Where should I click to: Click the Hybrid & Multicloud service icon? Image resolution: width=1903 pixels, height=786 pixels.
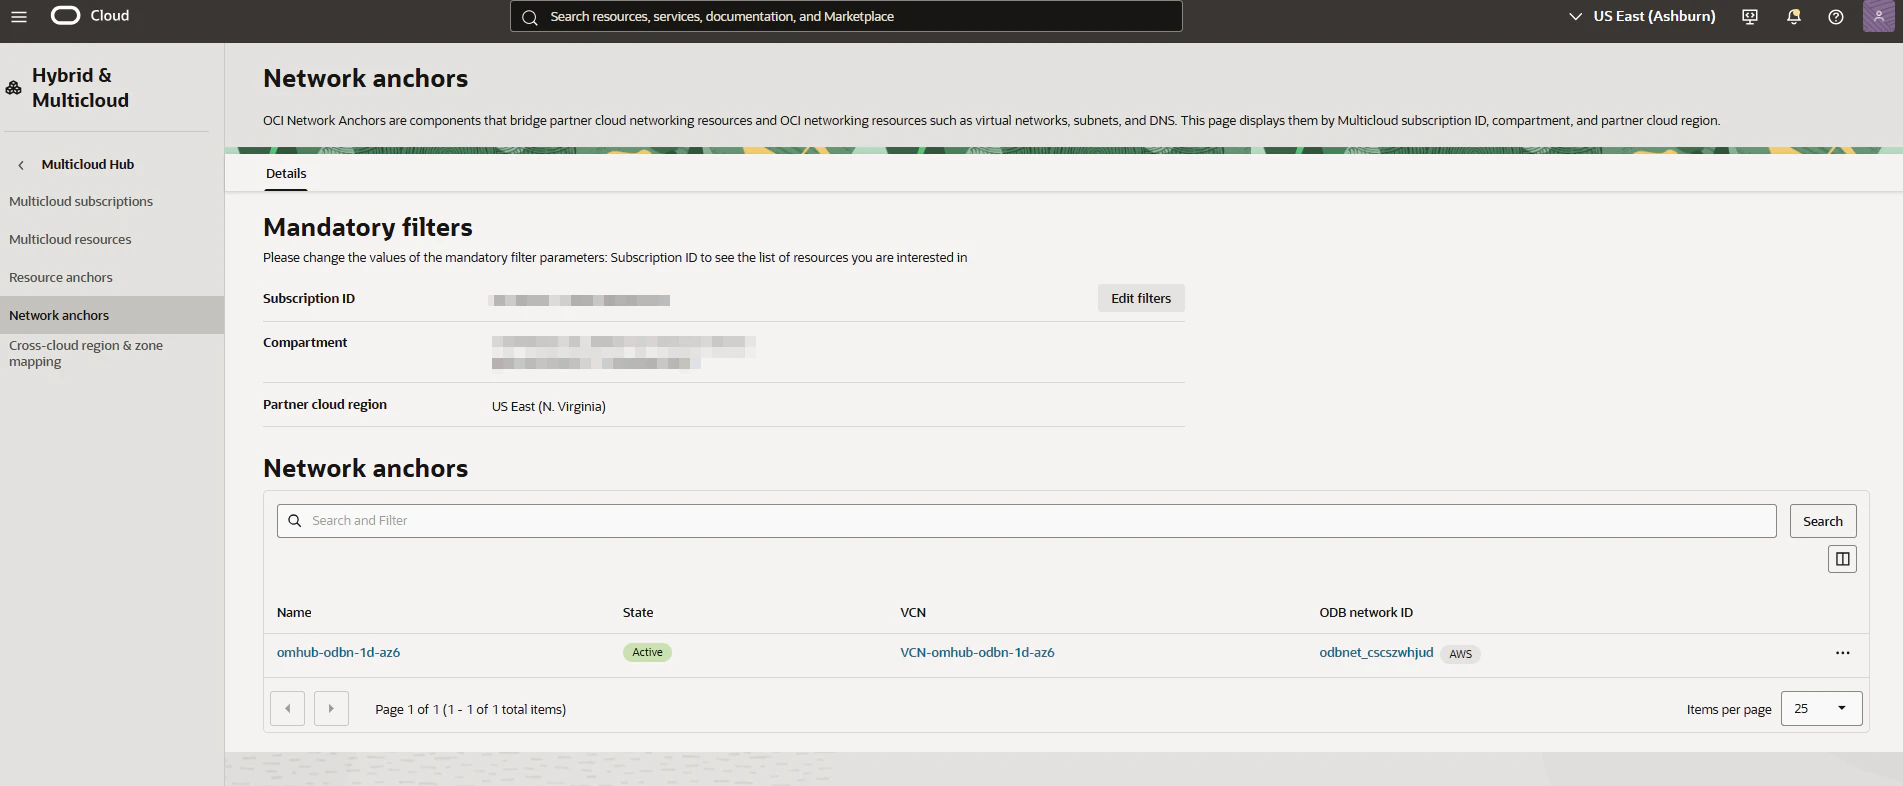[14, 88]
